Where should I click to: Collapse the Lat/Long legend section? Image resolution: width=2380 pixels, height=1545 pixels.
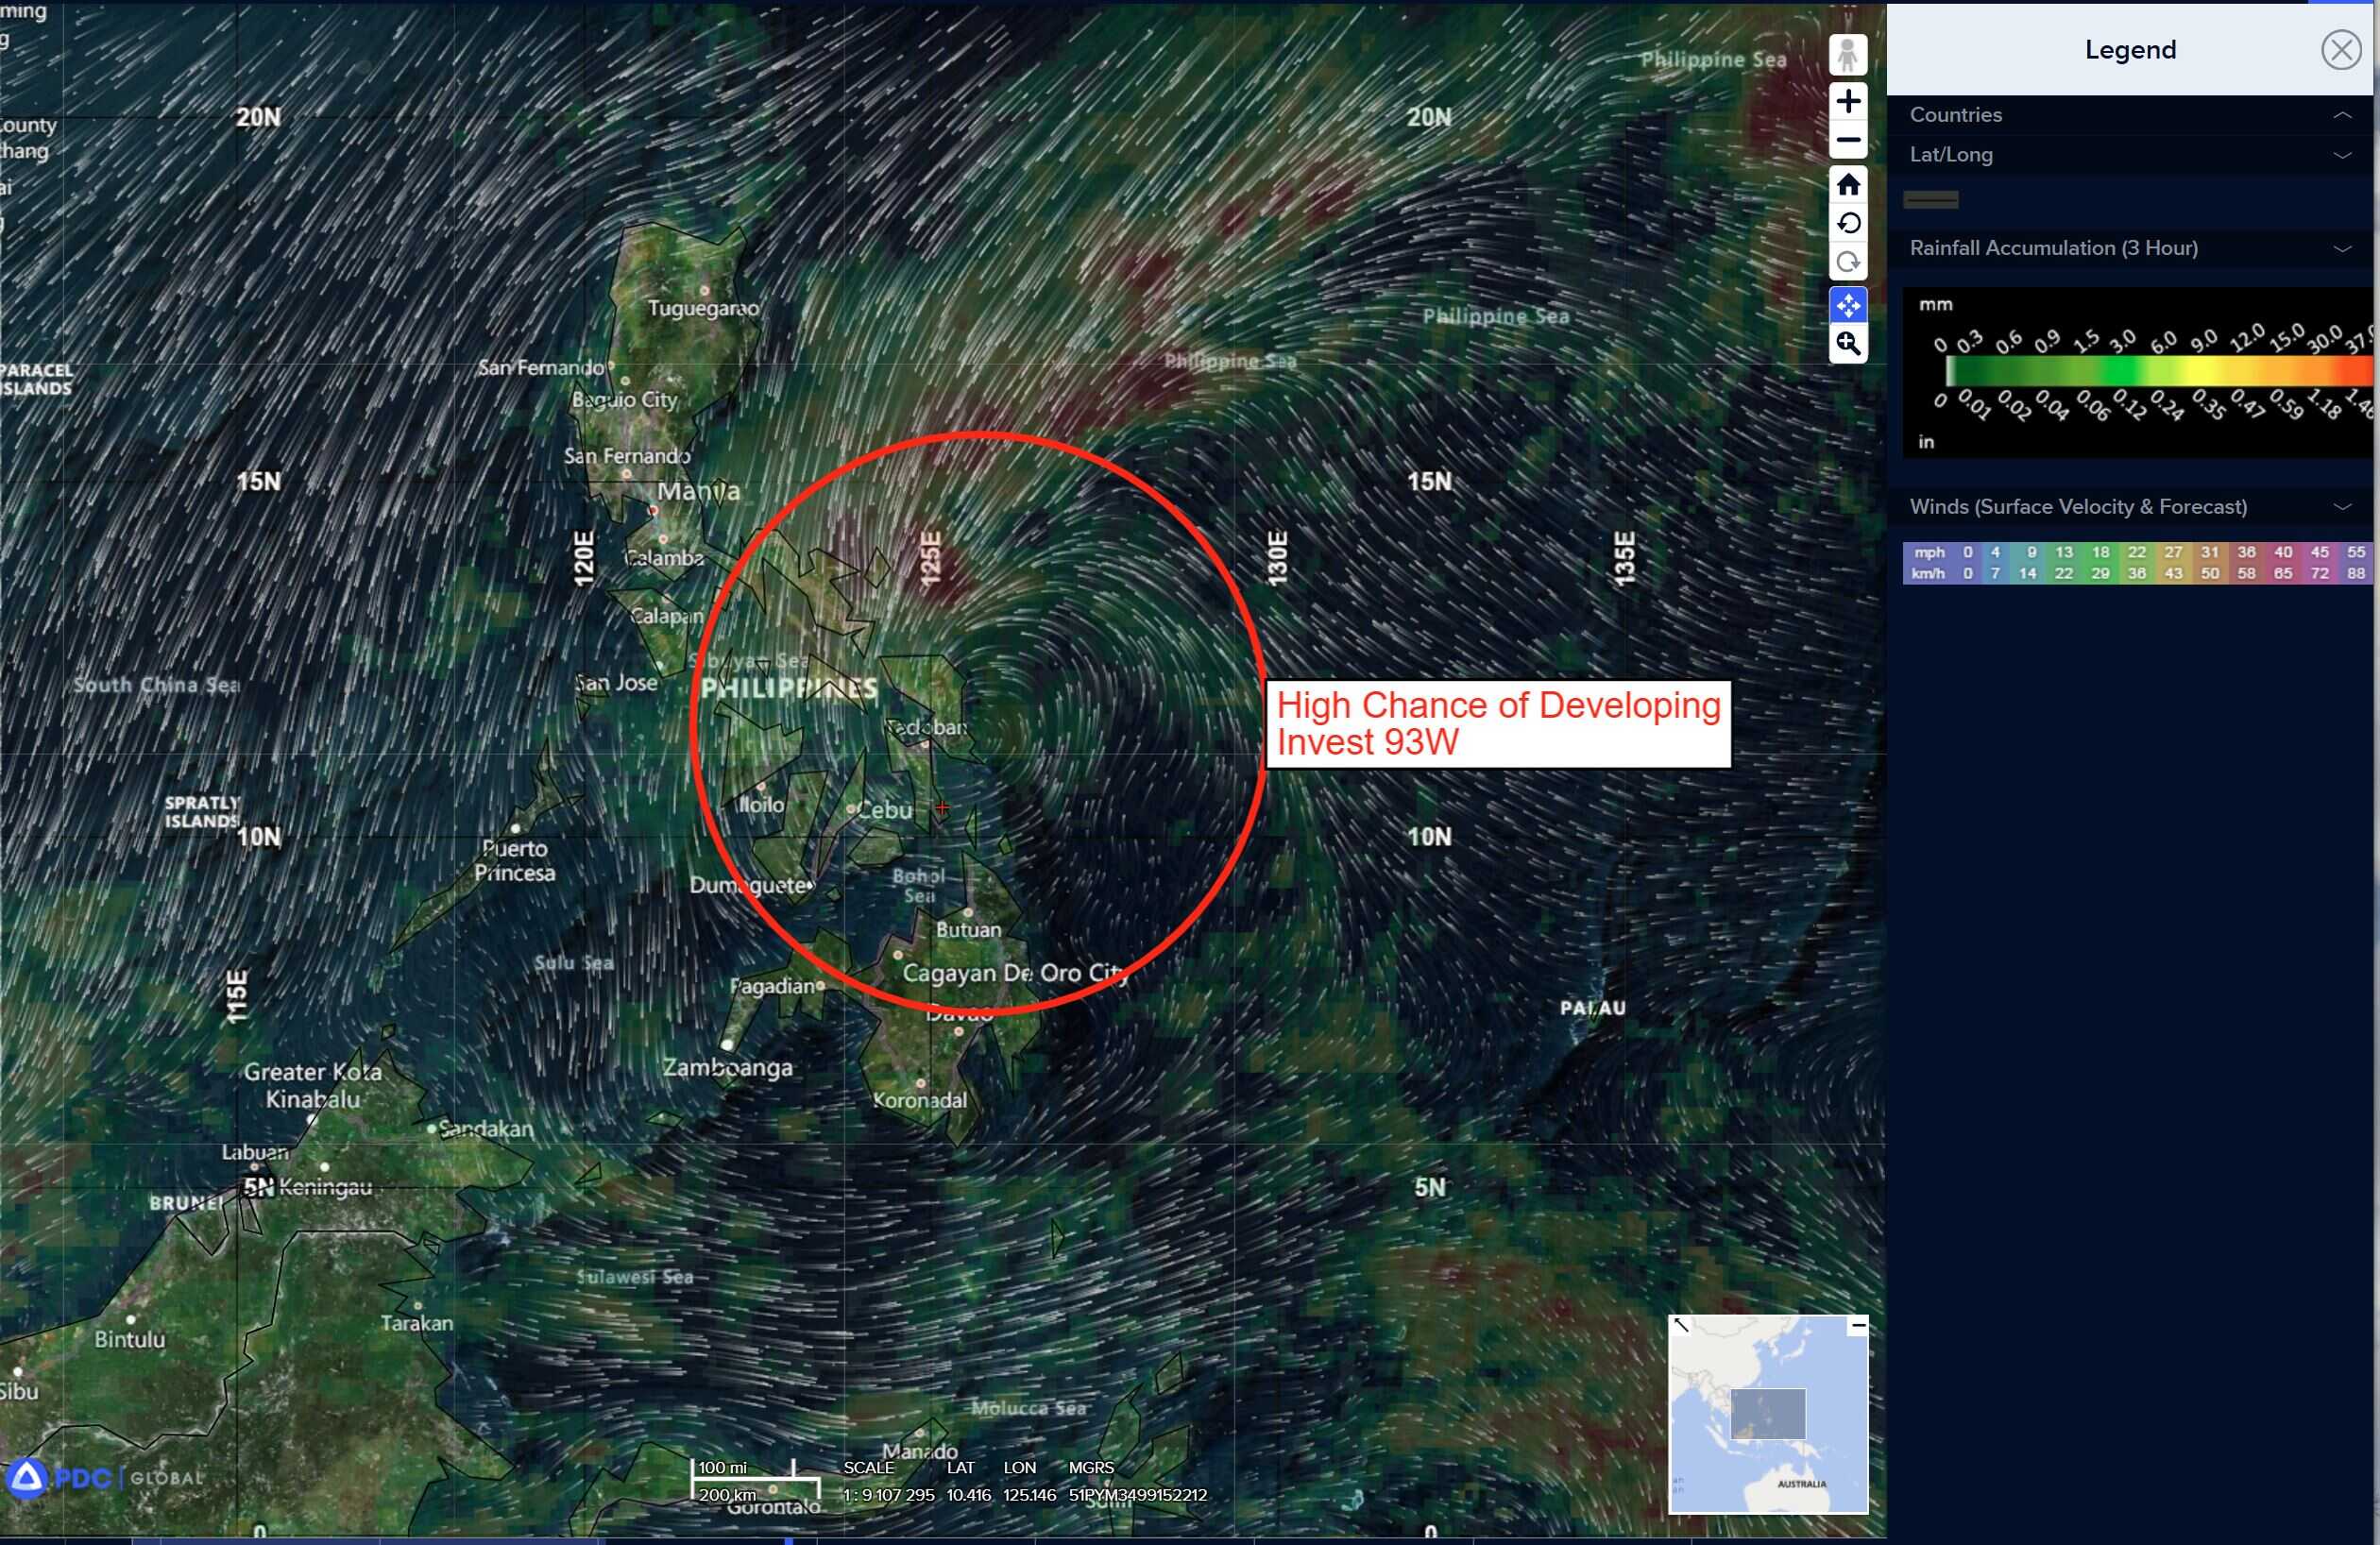coord(2341,155)
